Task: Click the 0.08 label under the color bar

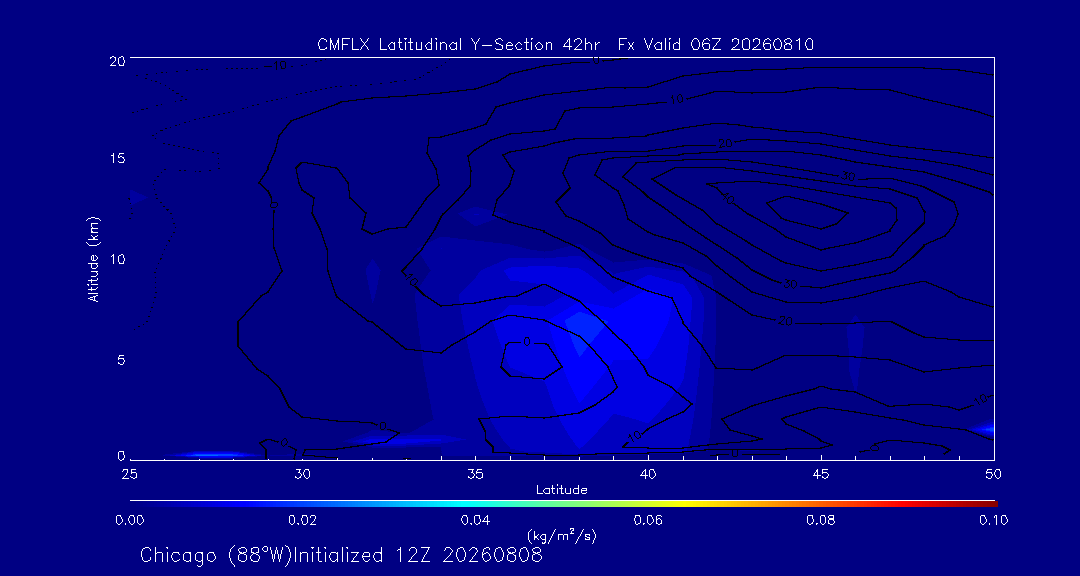Action: point(820,520)
